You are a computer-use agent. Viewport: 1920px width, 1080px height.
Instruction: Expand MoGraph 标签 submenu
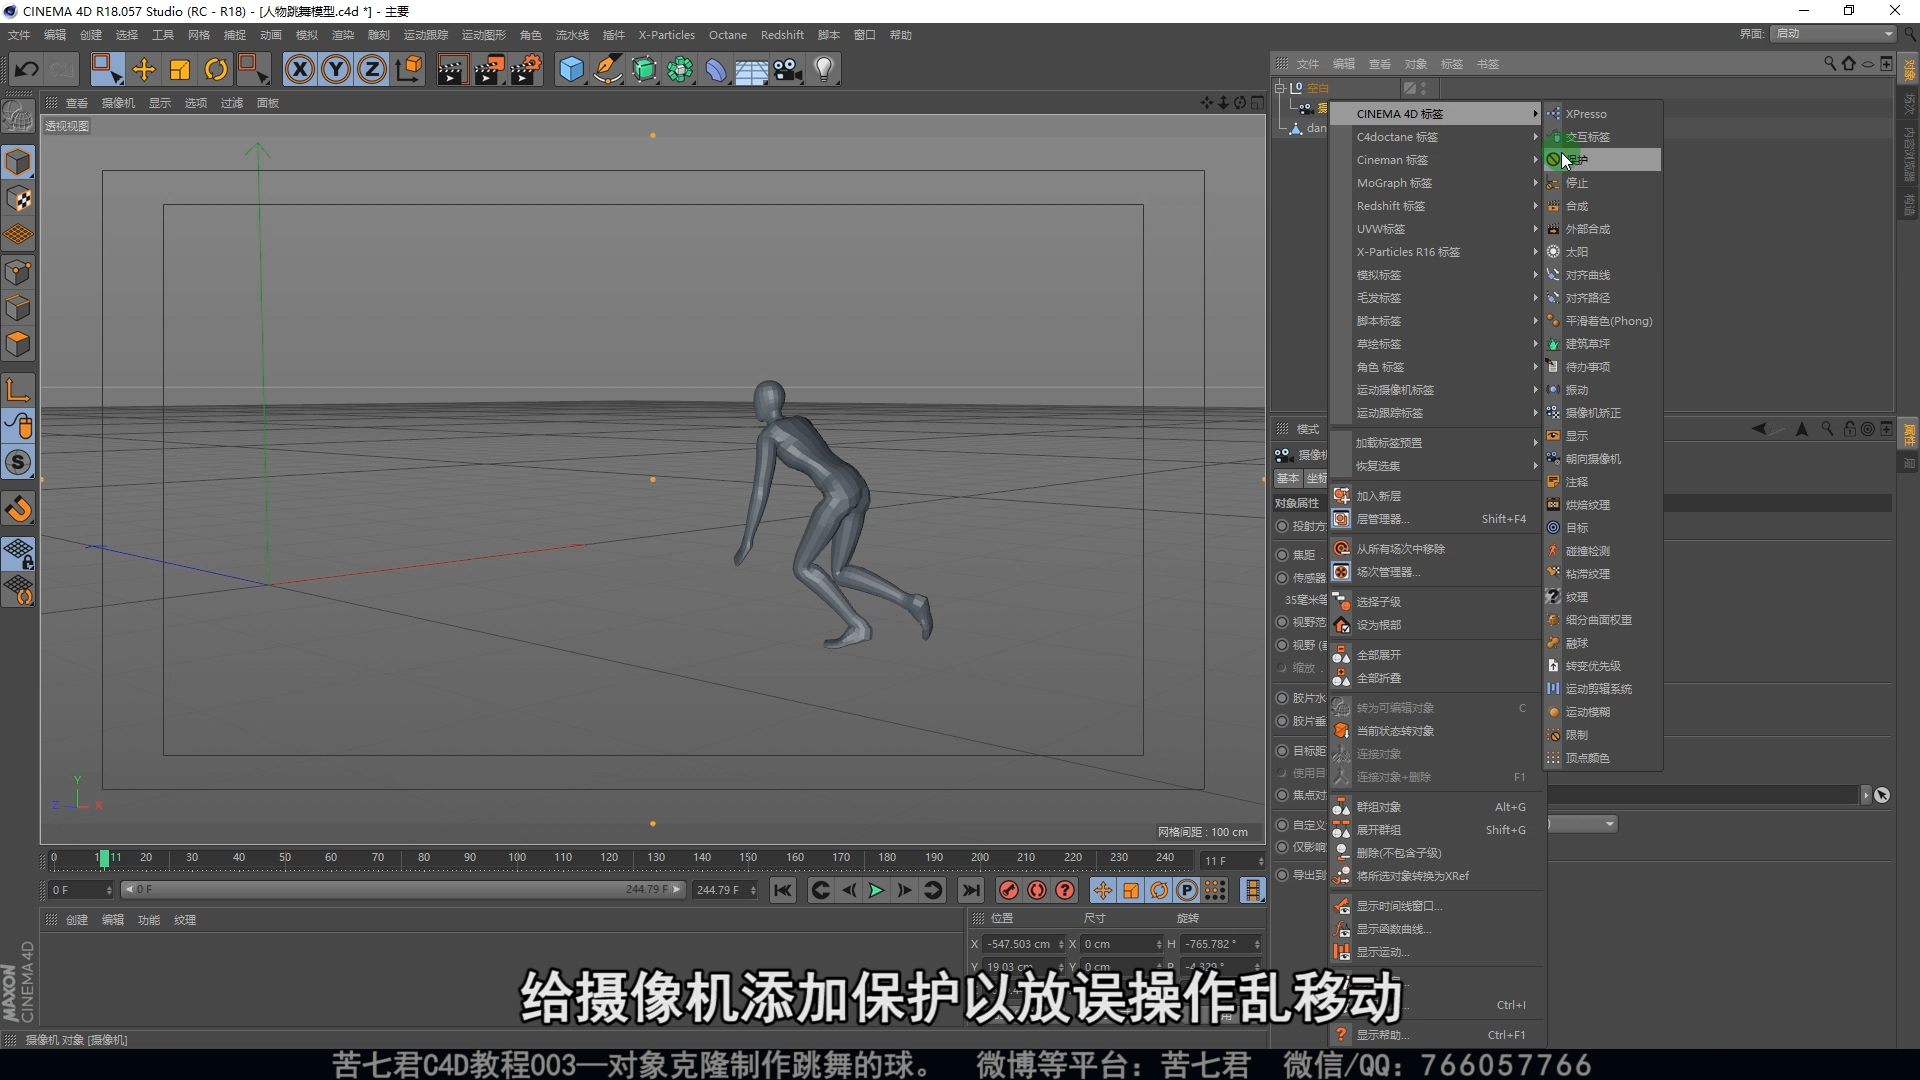pos(1436,183)
